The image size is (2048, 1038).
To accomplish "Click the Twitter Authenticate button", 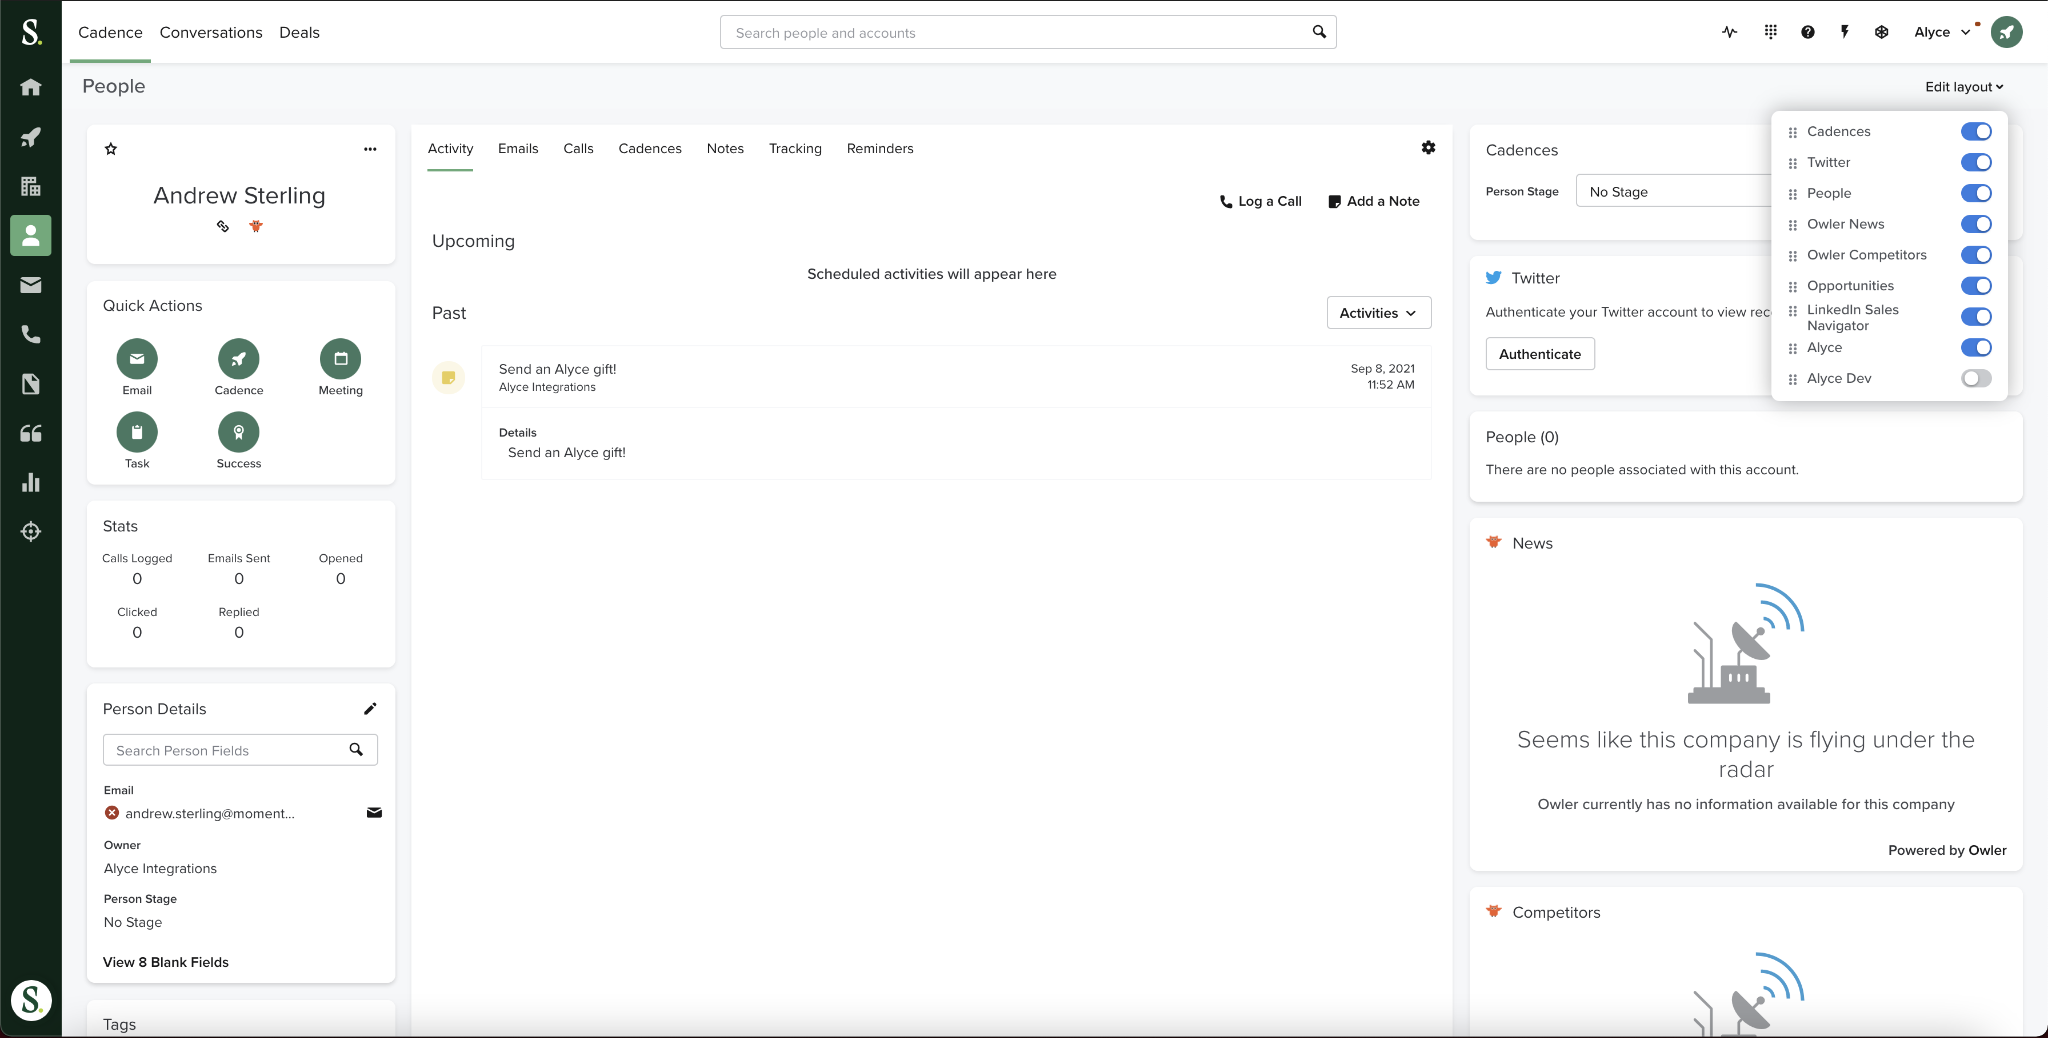I will (x=1540, y=354).
